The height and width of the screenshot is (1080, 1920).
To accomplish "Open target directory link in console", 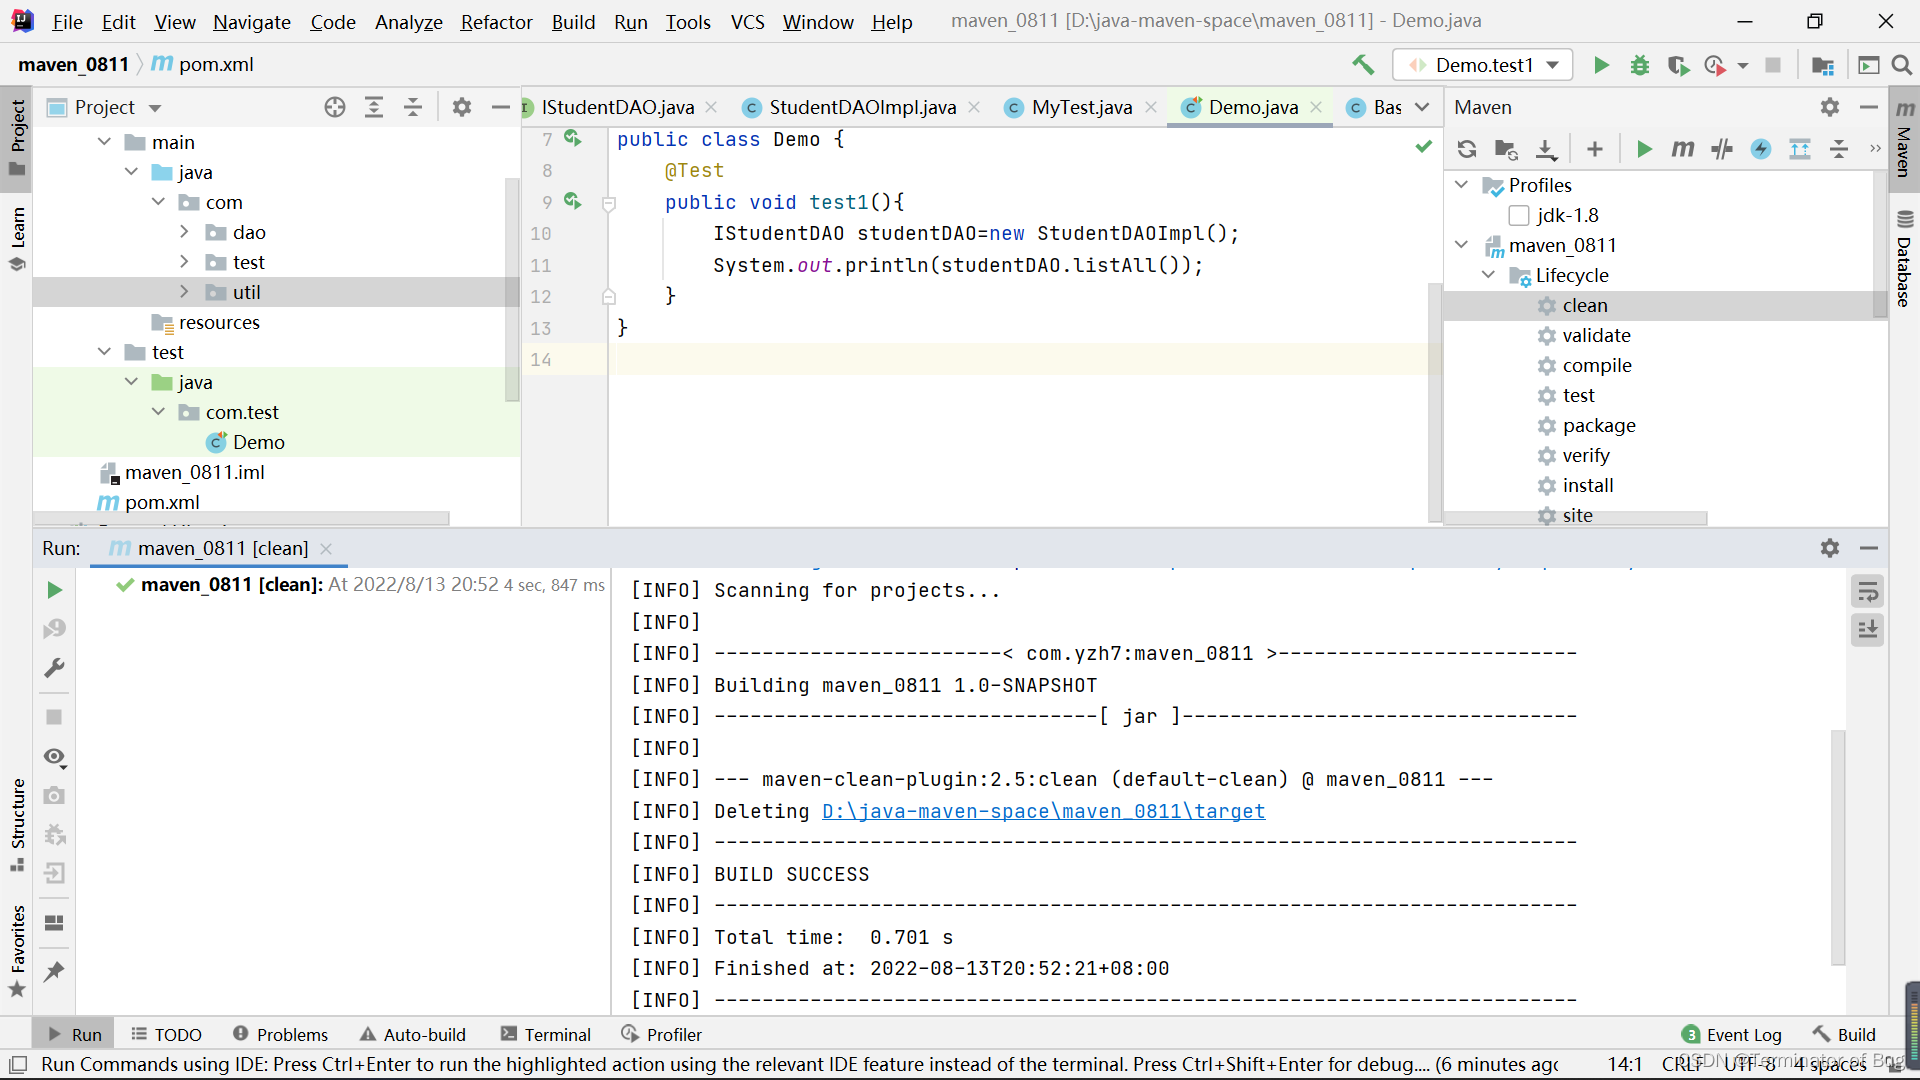I will 1043,811.
